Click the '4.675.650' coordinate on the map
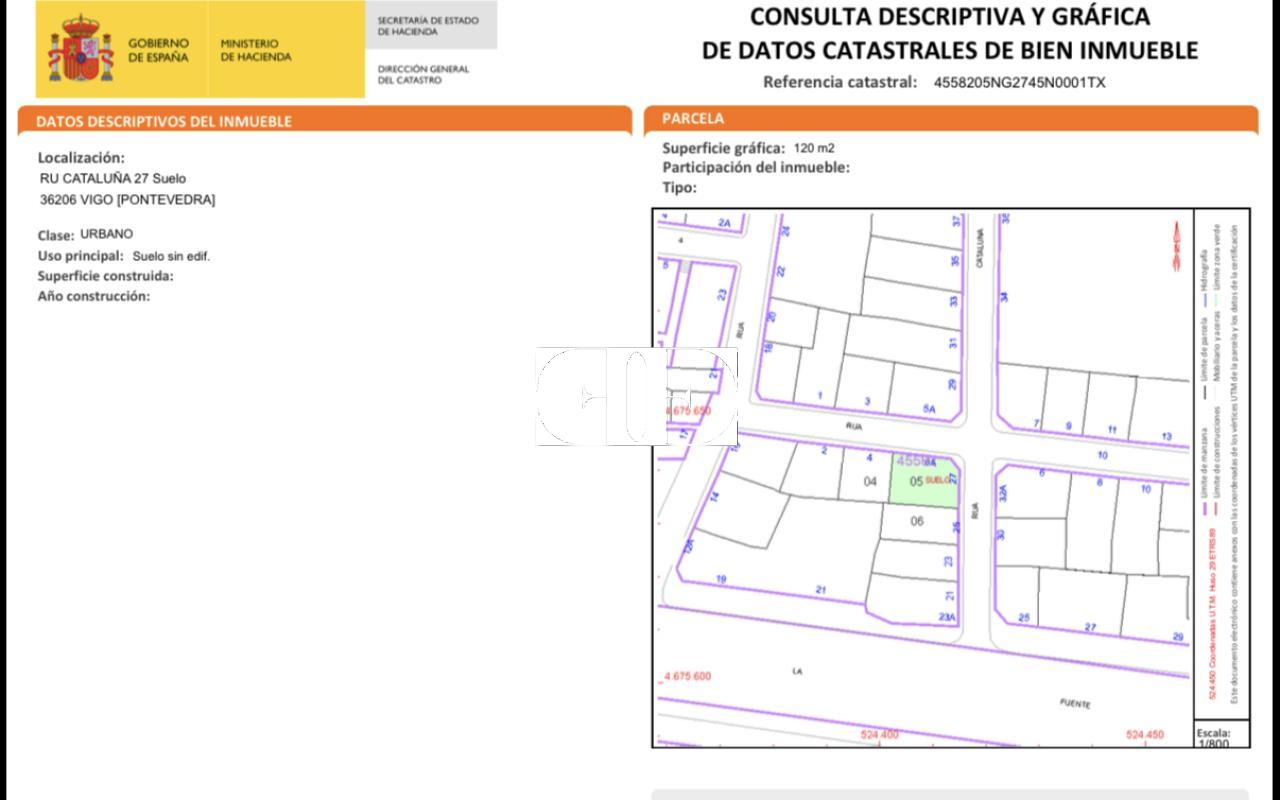Viewport: 1280px width, 800px height. point(688,411)
